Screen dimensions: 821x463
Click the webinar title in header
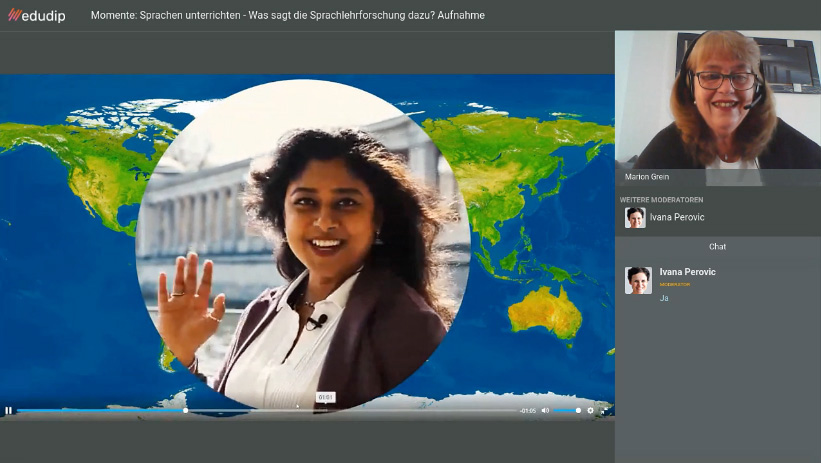287,15
